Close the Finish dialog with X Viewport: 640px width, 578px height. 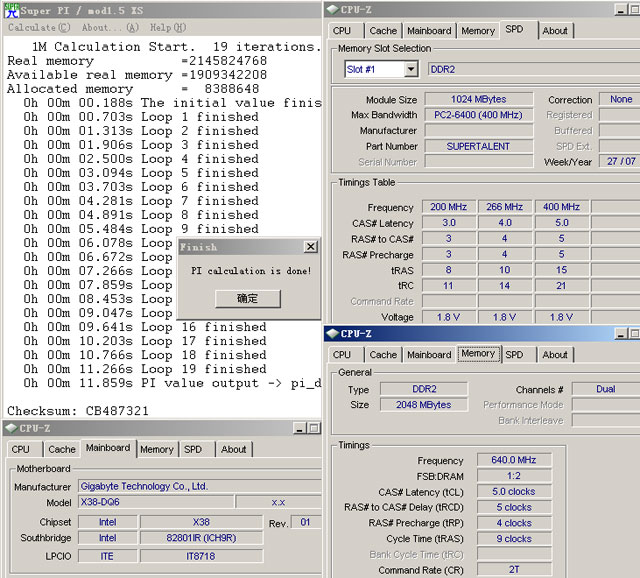click(x=310, y=247)
